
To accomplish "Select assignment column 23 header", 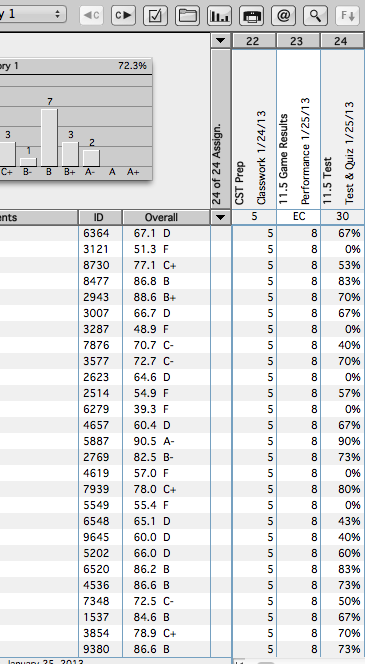I will click(x=297, y=41).
